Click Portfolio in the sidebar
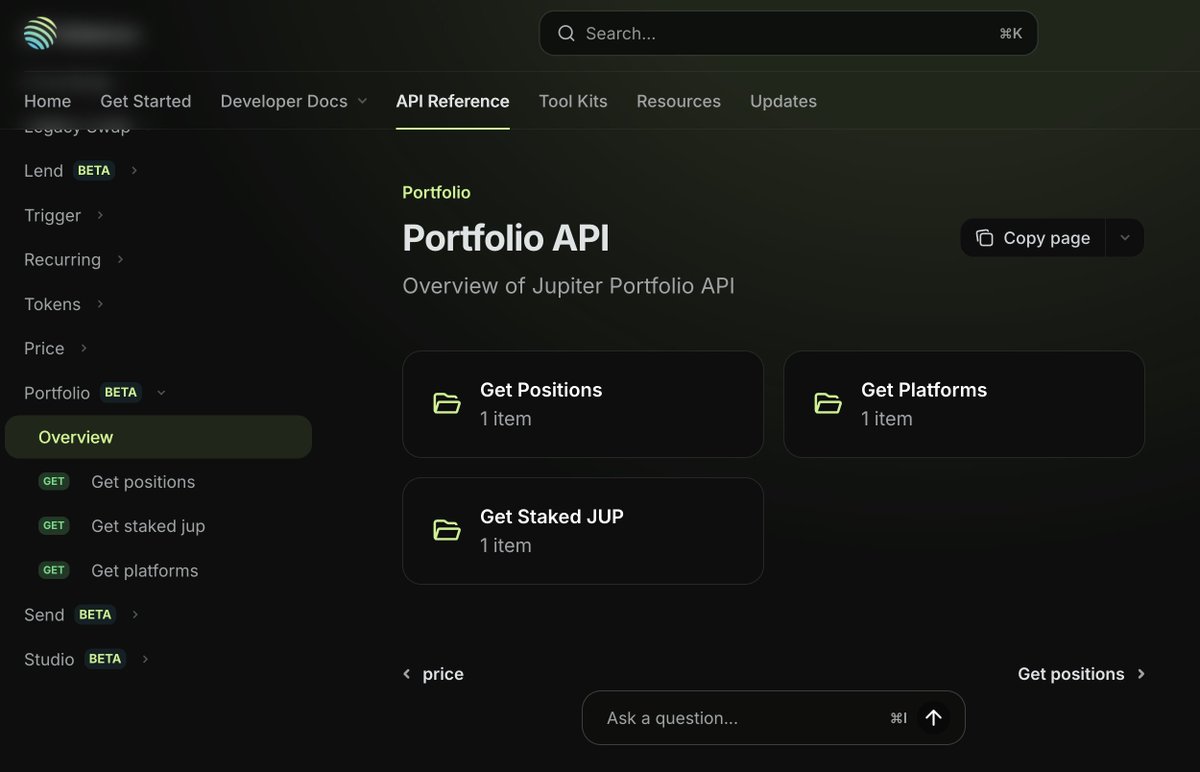The width and height of the screenshot is (1200, 772). (x=57, y=393)
